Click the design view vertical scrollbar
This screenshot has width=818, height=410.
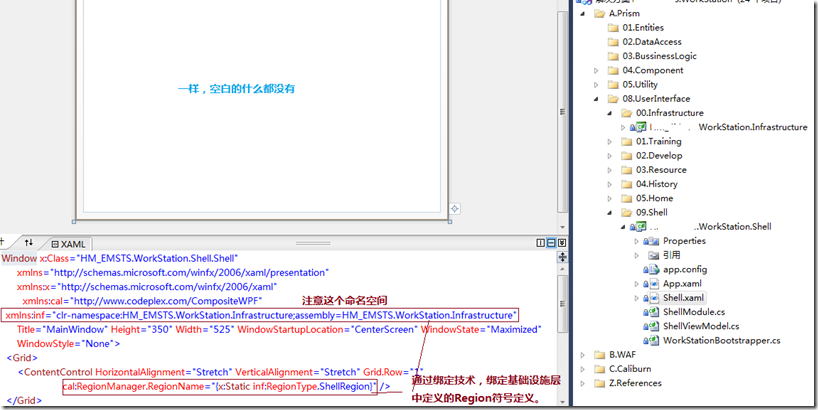pyautogui.click(x=562, y=113)
